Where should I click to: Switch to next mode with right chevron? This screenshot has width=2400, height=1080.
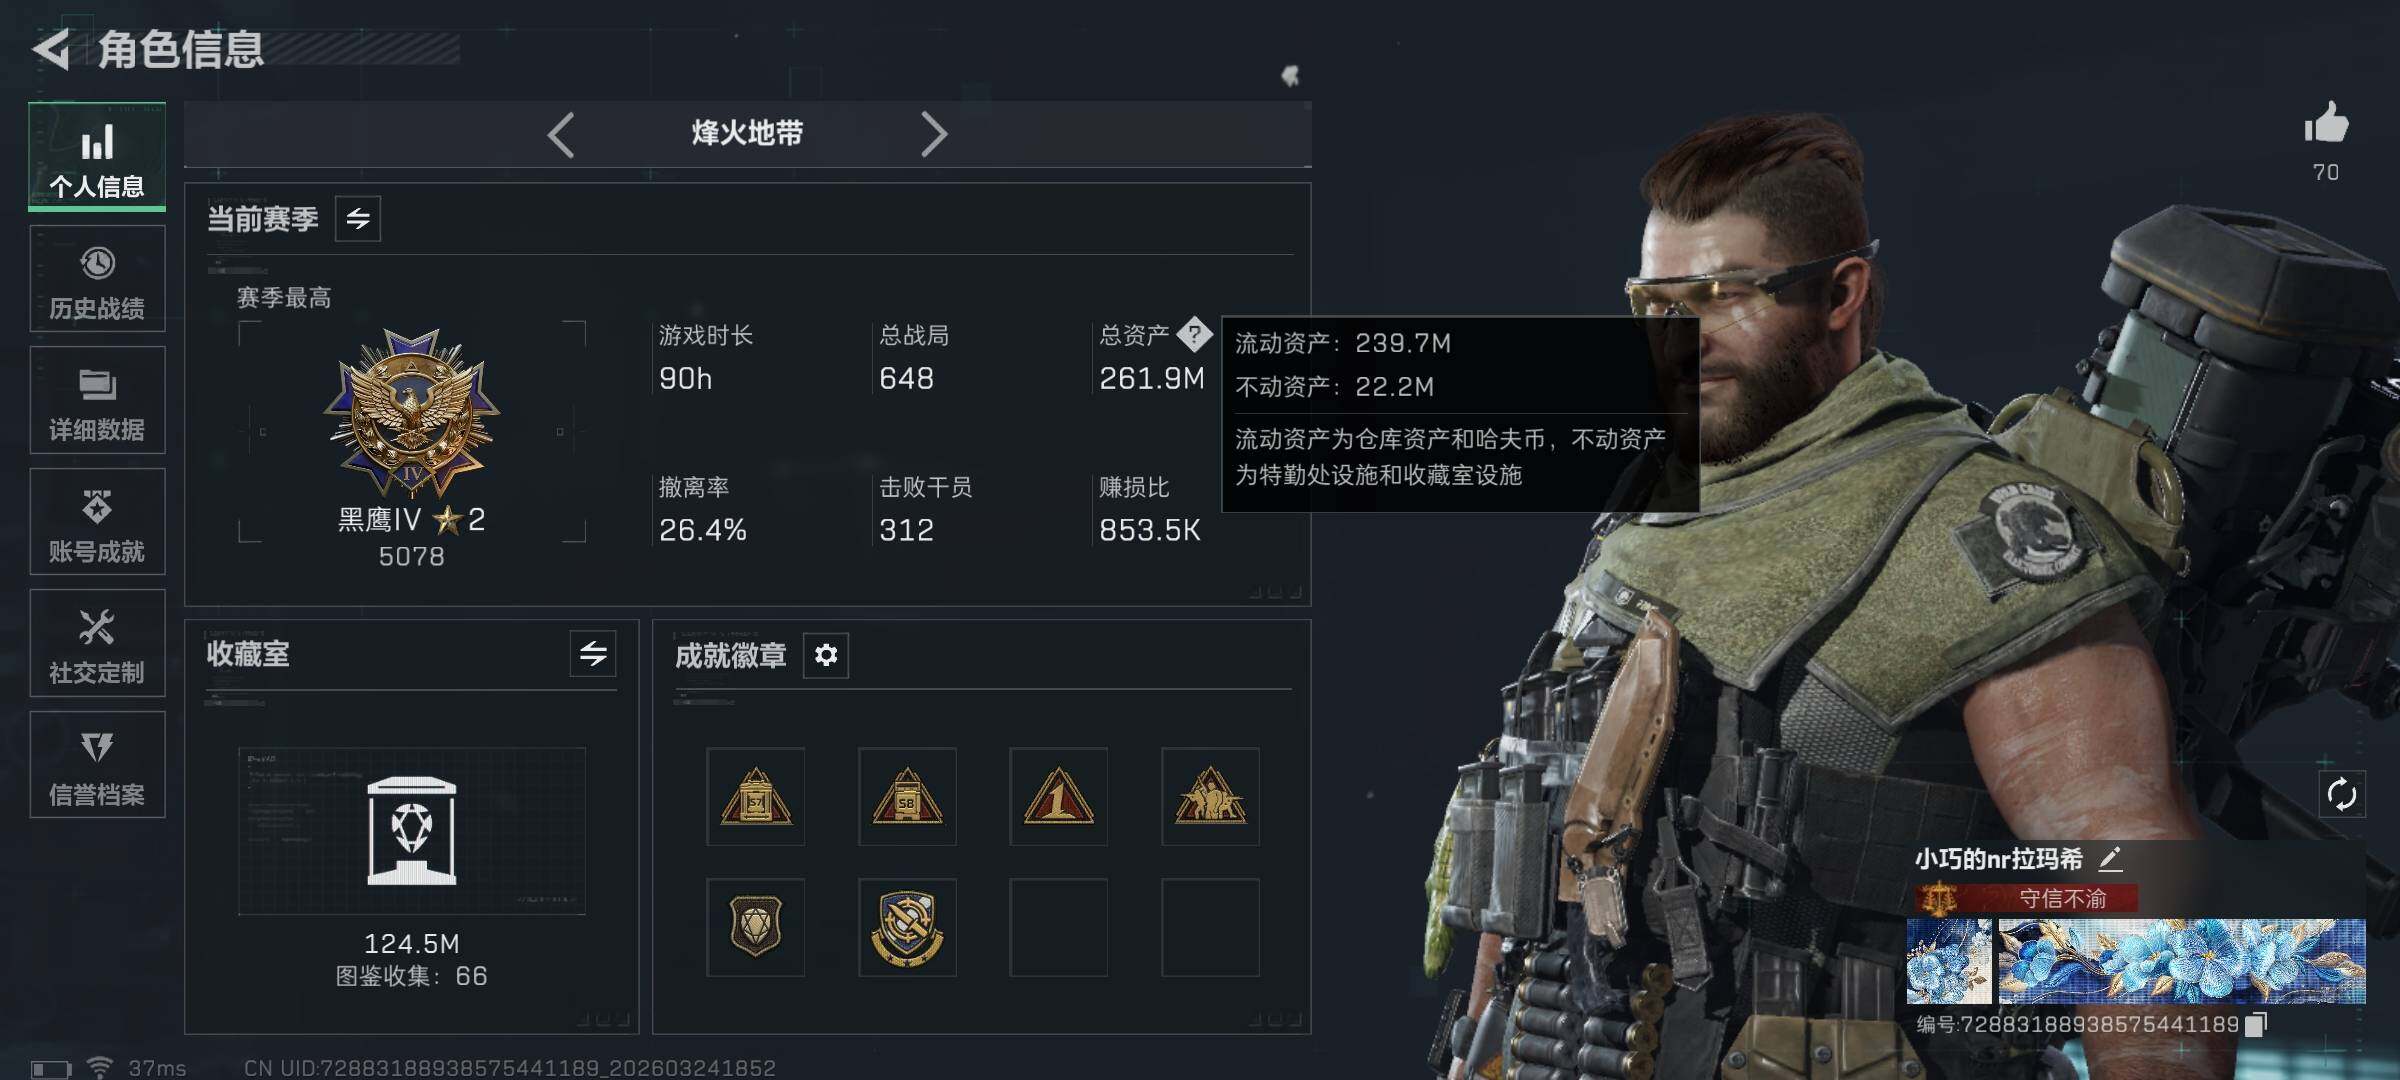[933, 134]
